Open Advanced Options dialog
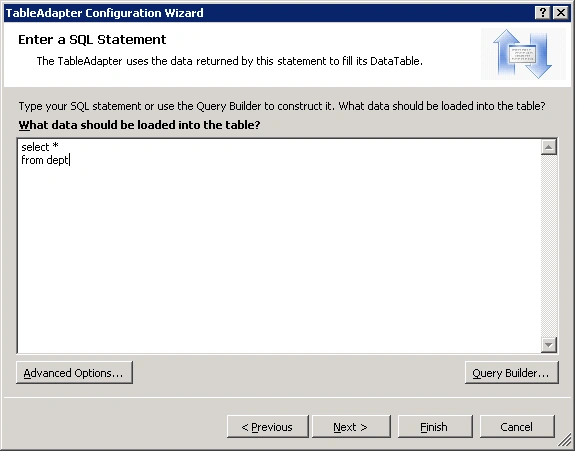Image resolution: width=577 pixels, height=452 pixels. click(74, 373)
